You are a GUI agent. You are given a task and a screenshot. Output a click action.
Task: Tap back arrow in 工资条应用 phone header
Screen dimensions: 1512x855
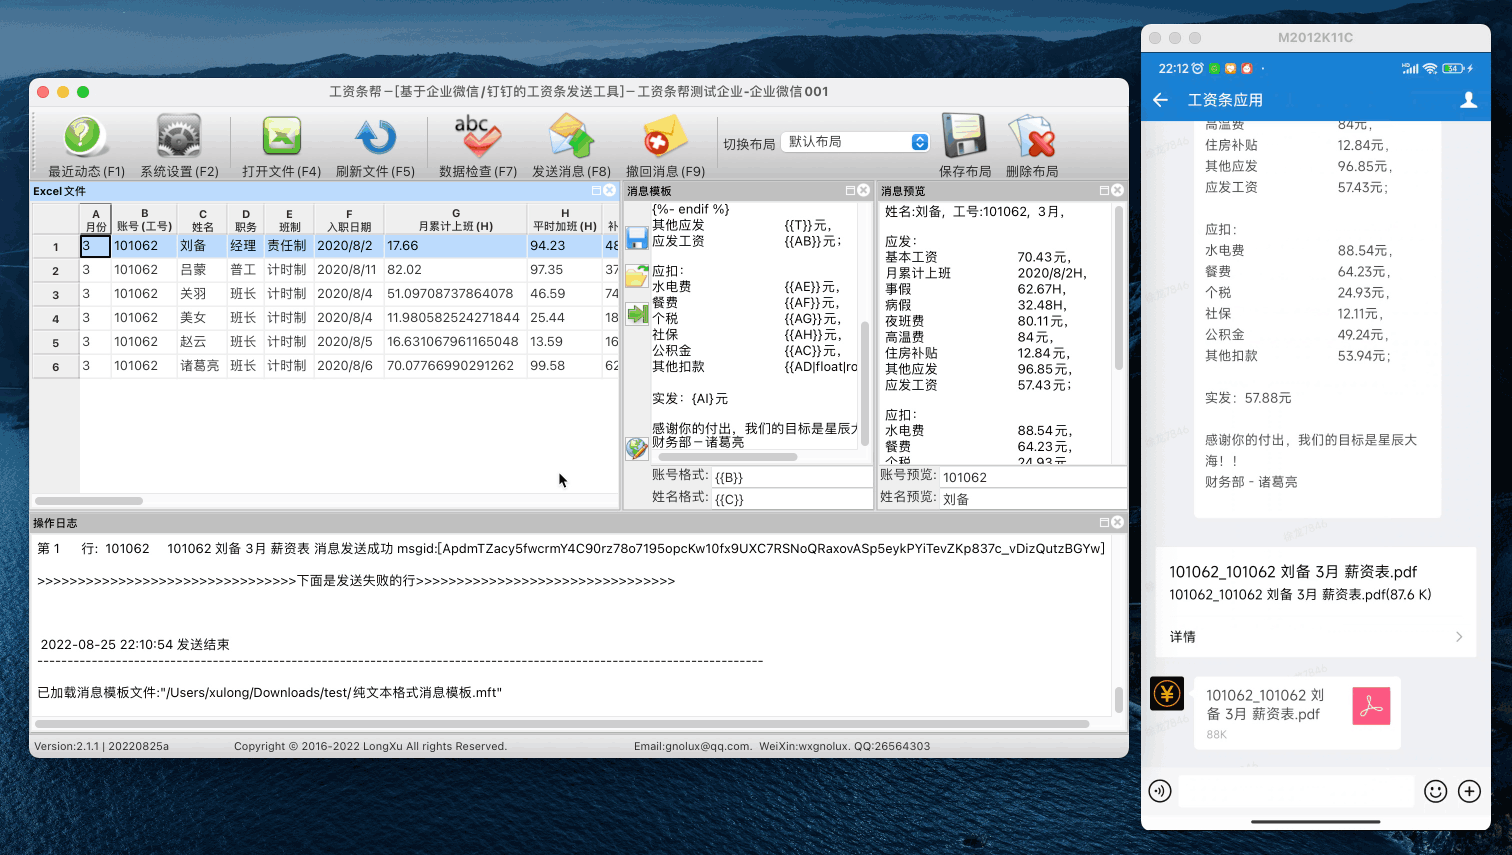coord(1161,100)
